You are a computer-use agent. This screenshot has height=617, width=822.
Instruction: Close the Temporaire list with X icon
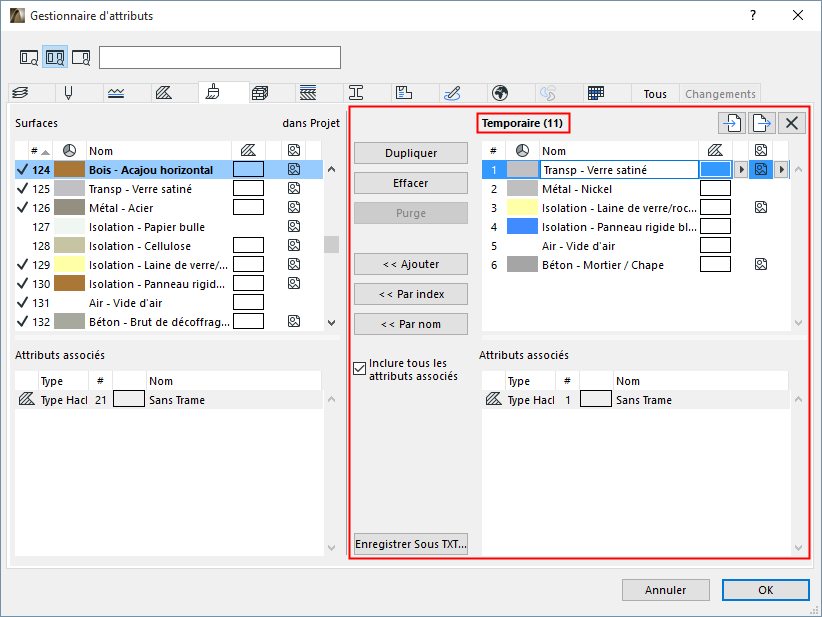(792, 123)
